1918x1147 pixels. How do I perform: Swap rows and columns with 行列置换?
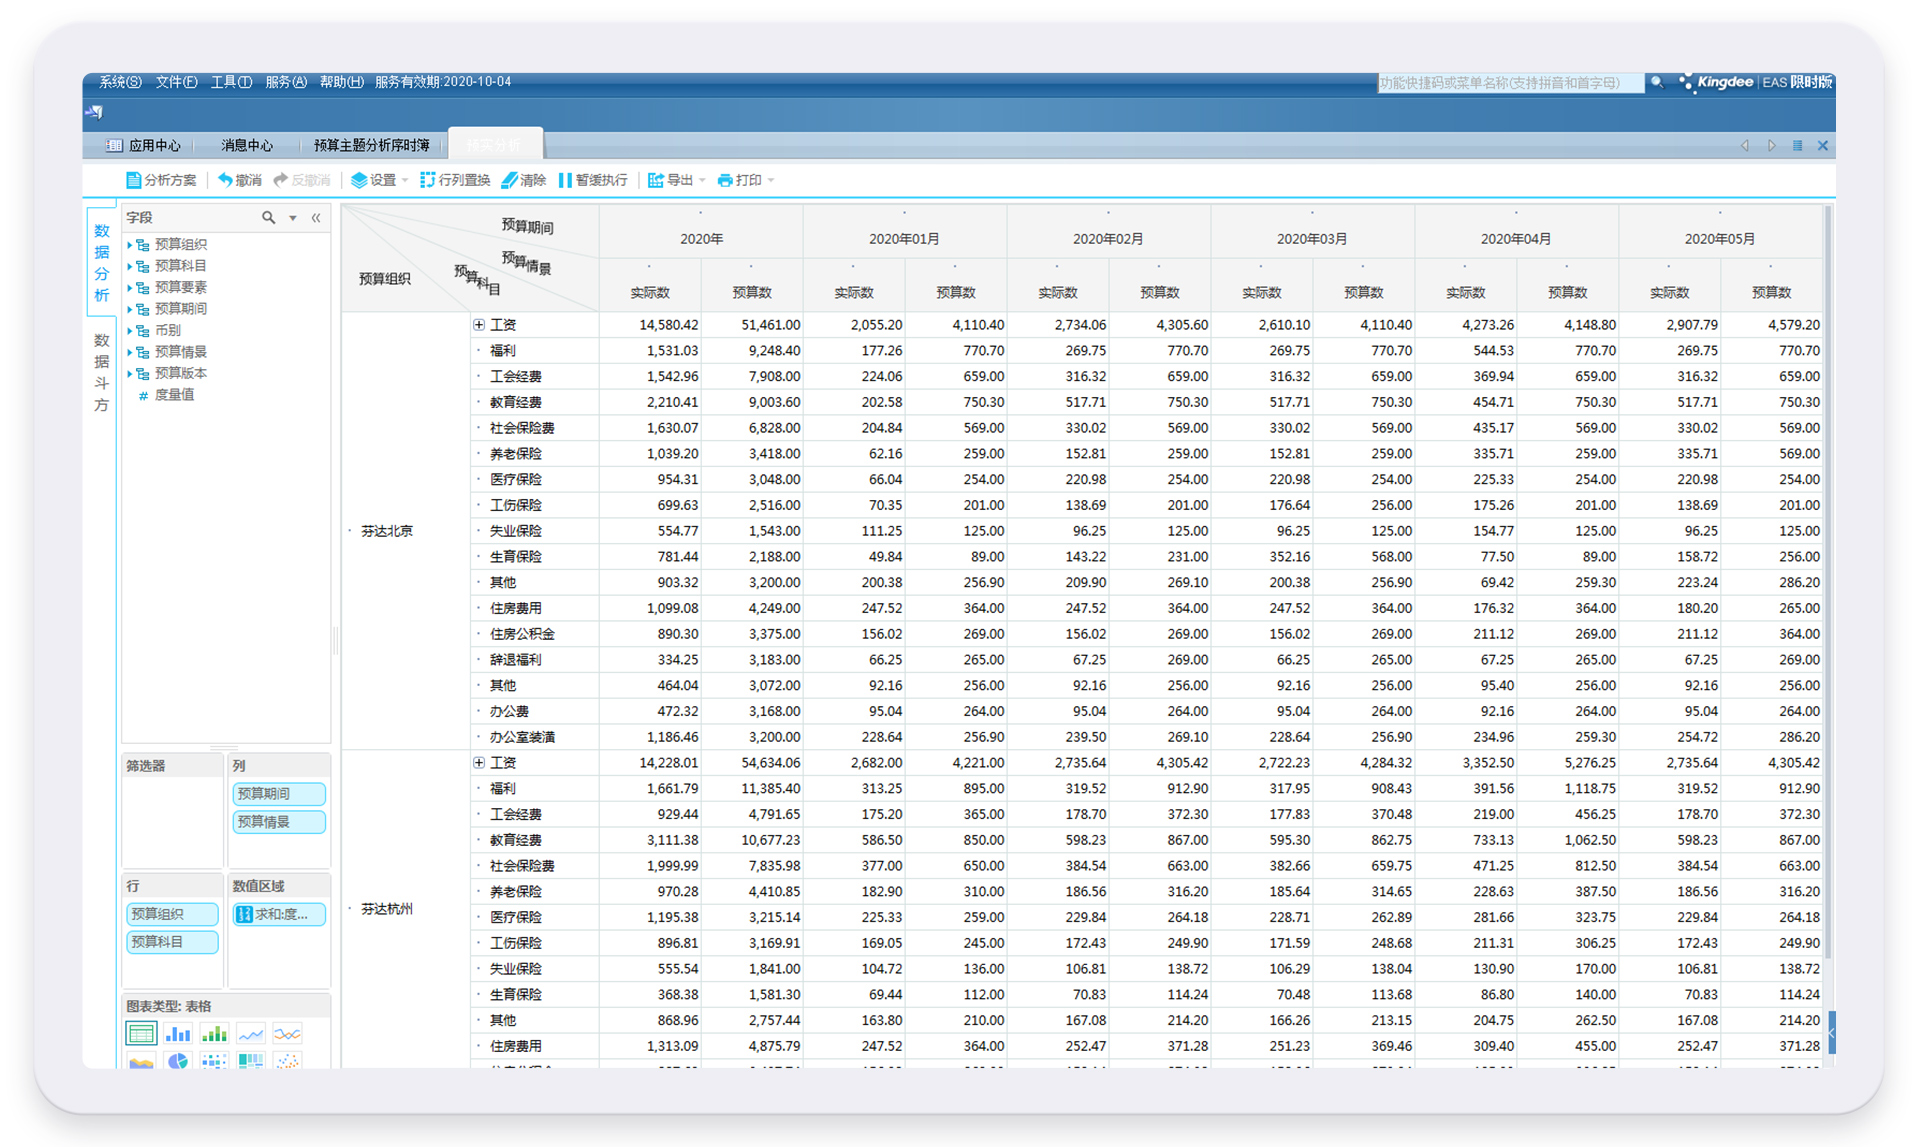point(455,180)
